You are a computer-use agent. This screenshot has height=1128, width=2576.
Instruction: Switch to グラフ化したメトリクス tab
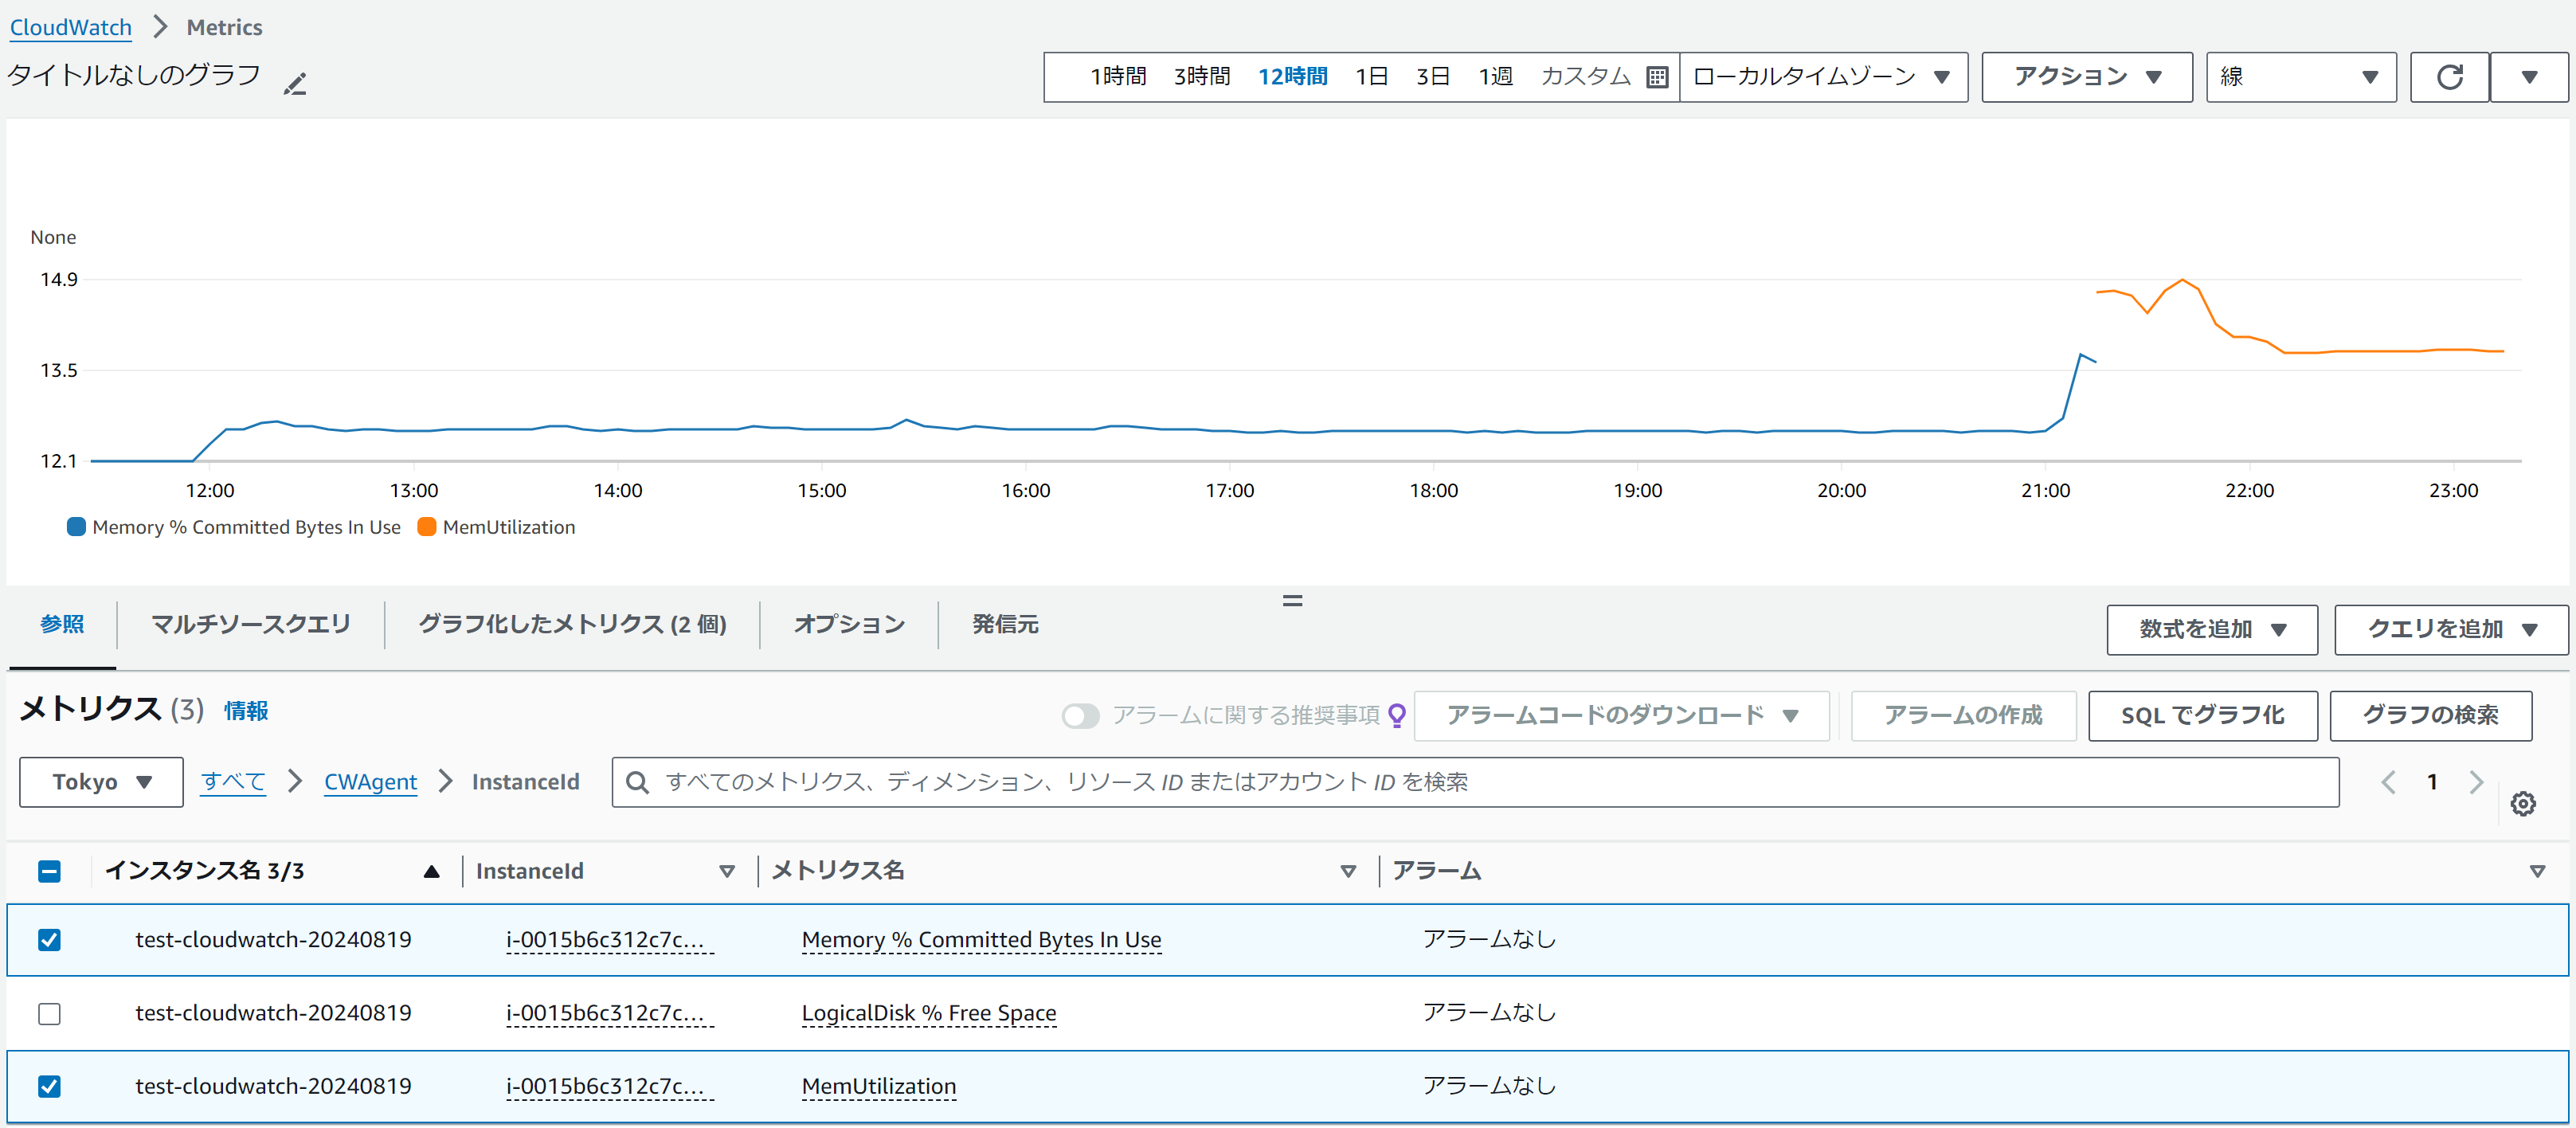[571, 624]
